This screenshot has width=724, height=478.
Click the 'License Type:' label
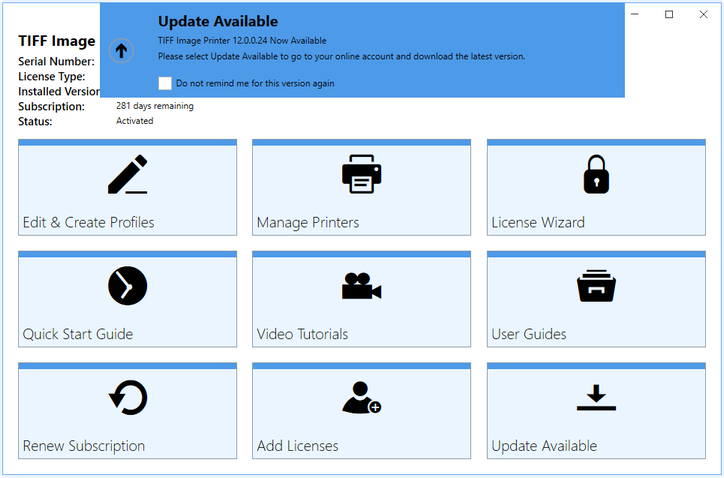pos(52,77)
